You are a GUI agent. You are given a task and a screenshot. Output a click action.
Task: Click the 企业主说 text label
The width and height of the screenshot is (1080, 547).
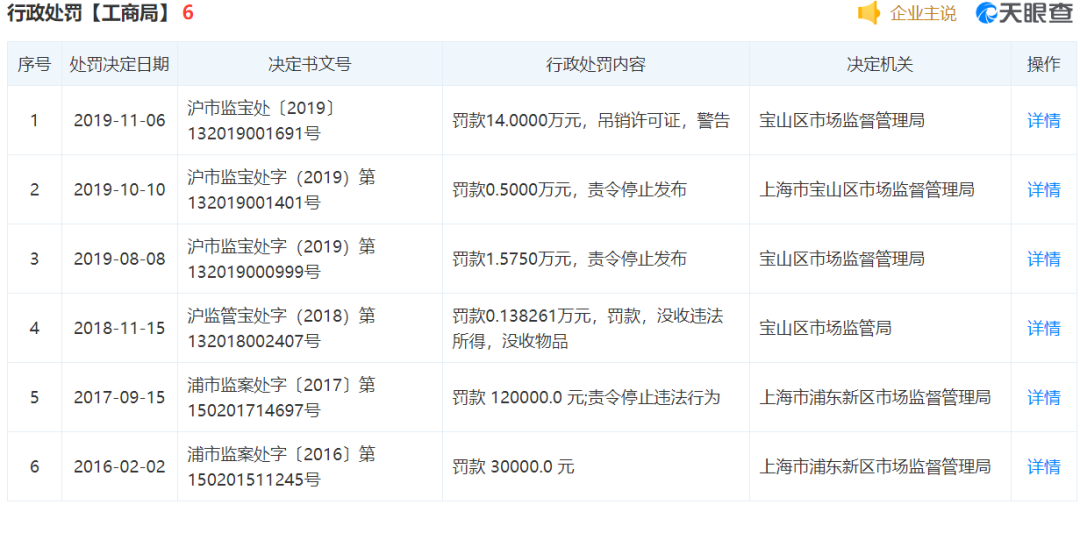(x=923, y=14)
